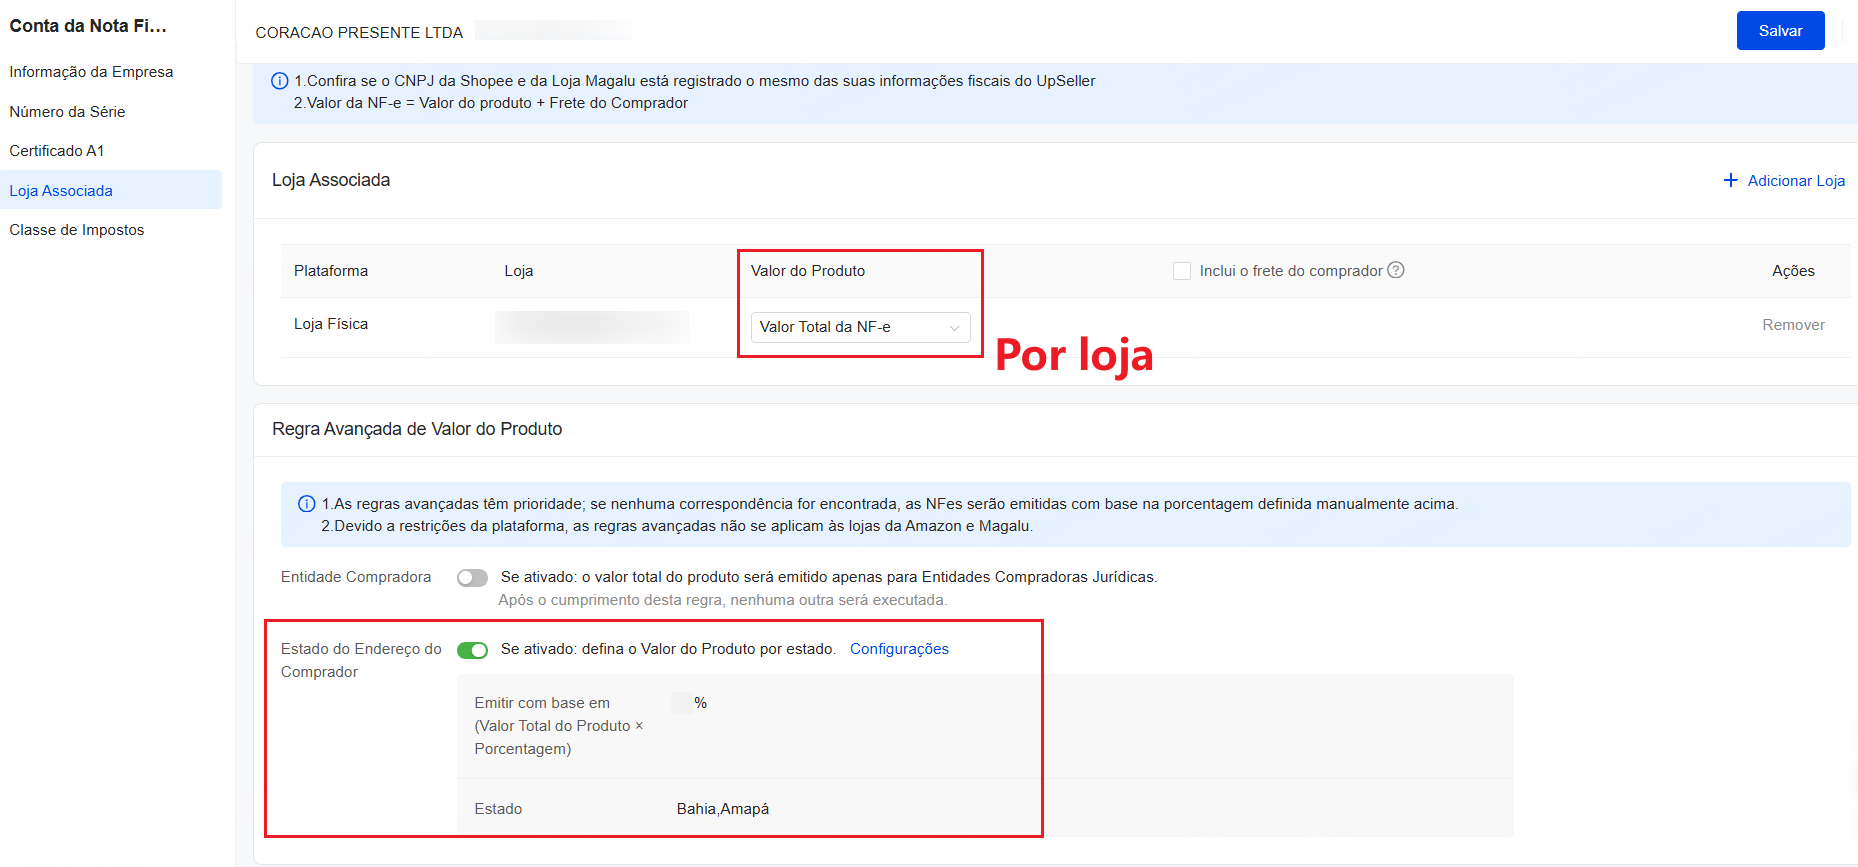The width and height of the screenshot is (1858, 867).
Task: Open Classe de Impostos section
Action: point(77,230)
